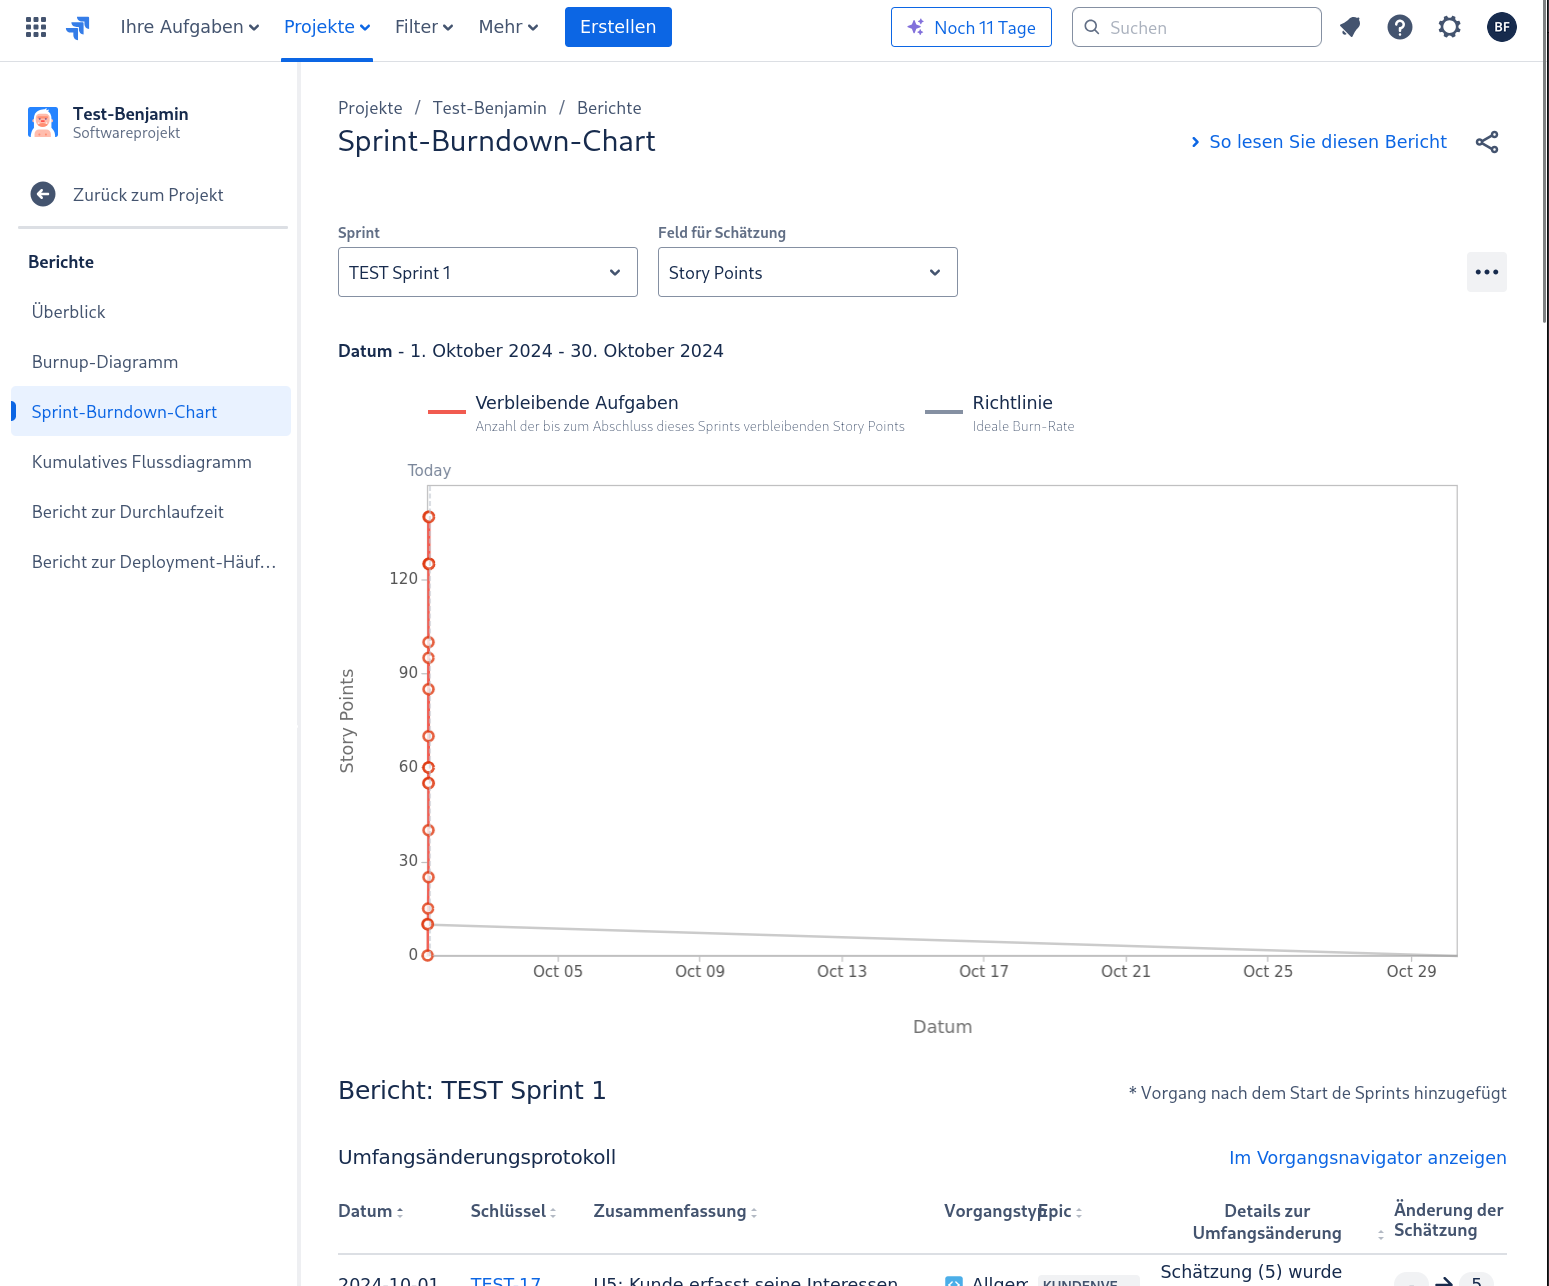Click the Noch 11 Tage trial button
The image size is (1549, 1286).
pos(971,27)
